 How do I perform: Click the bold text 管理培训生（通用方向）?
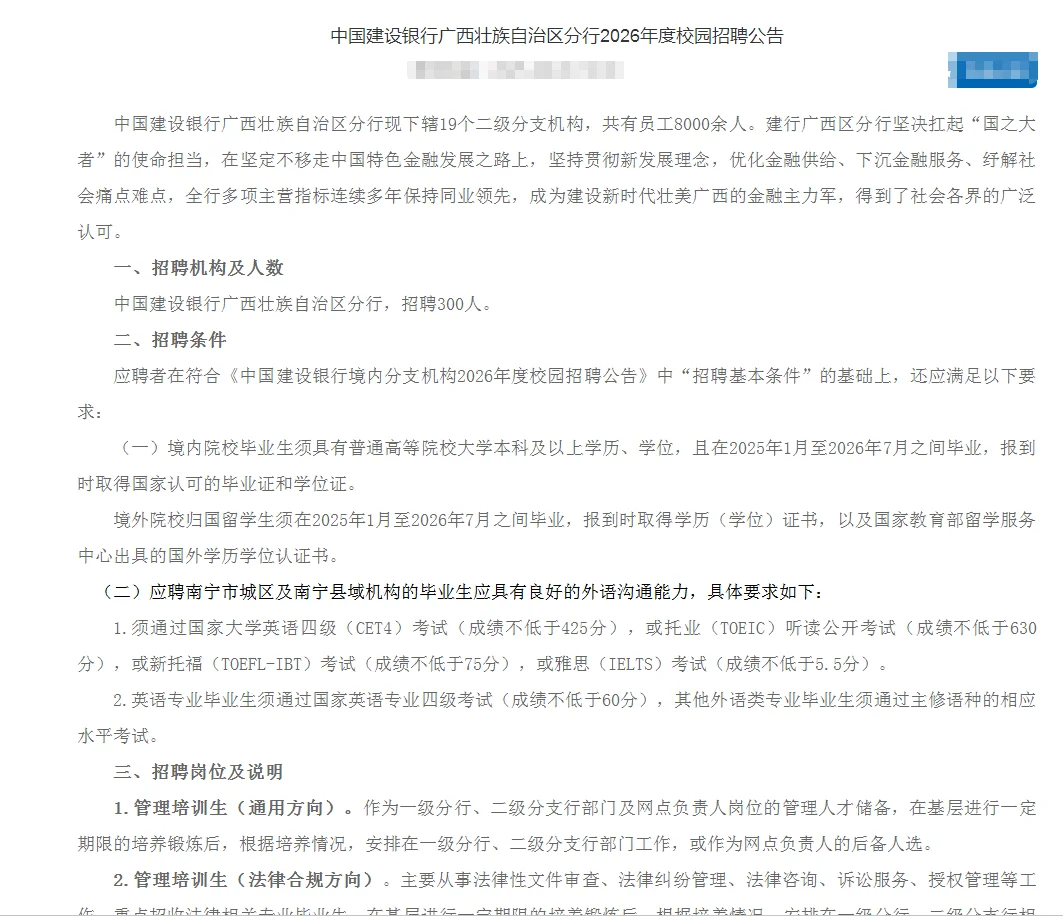[234, 807]
